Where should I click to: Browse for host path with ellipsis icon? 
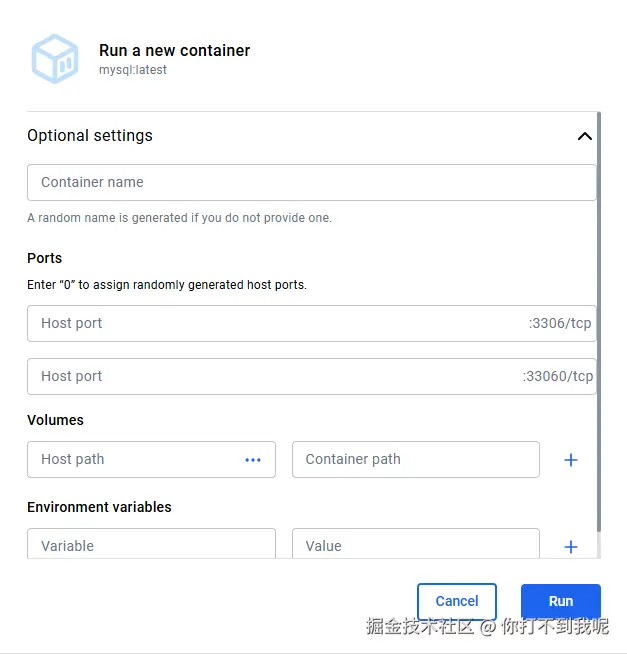253,460
